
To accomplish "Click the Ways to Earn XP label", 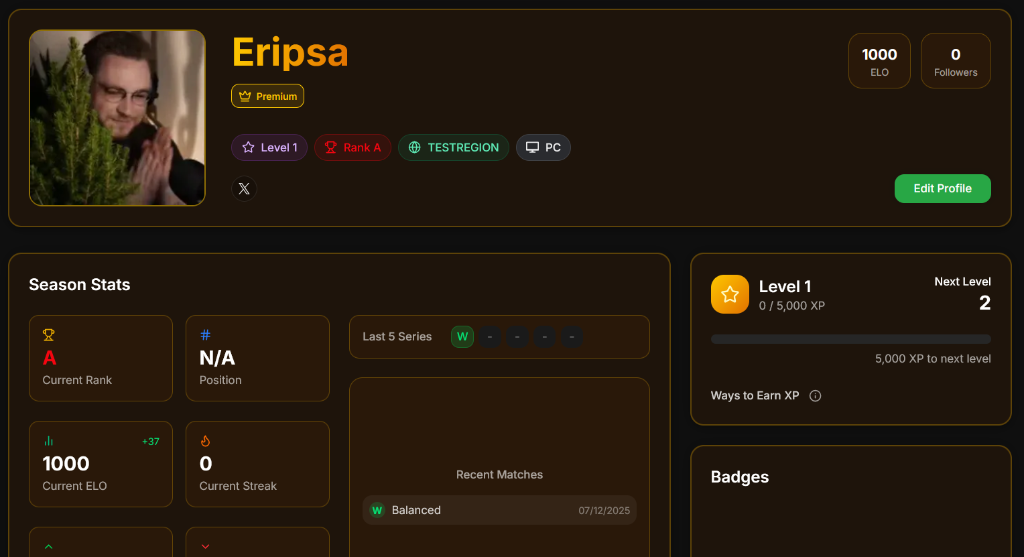I will (x=755, y=396).
